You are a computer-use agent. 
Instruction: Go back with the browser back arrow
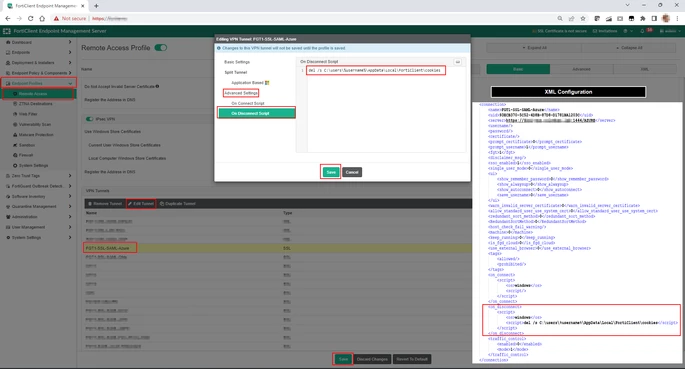click(7, 18)
